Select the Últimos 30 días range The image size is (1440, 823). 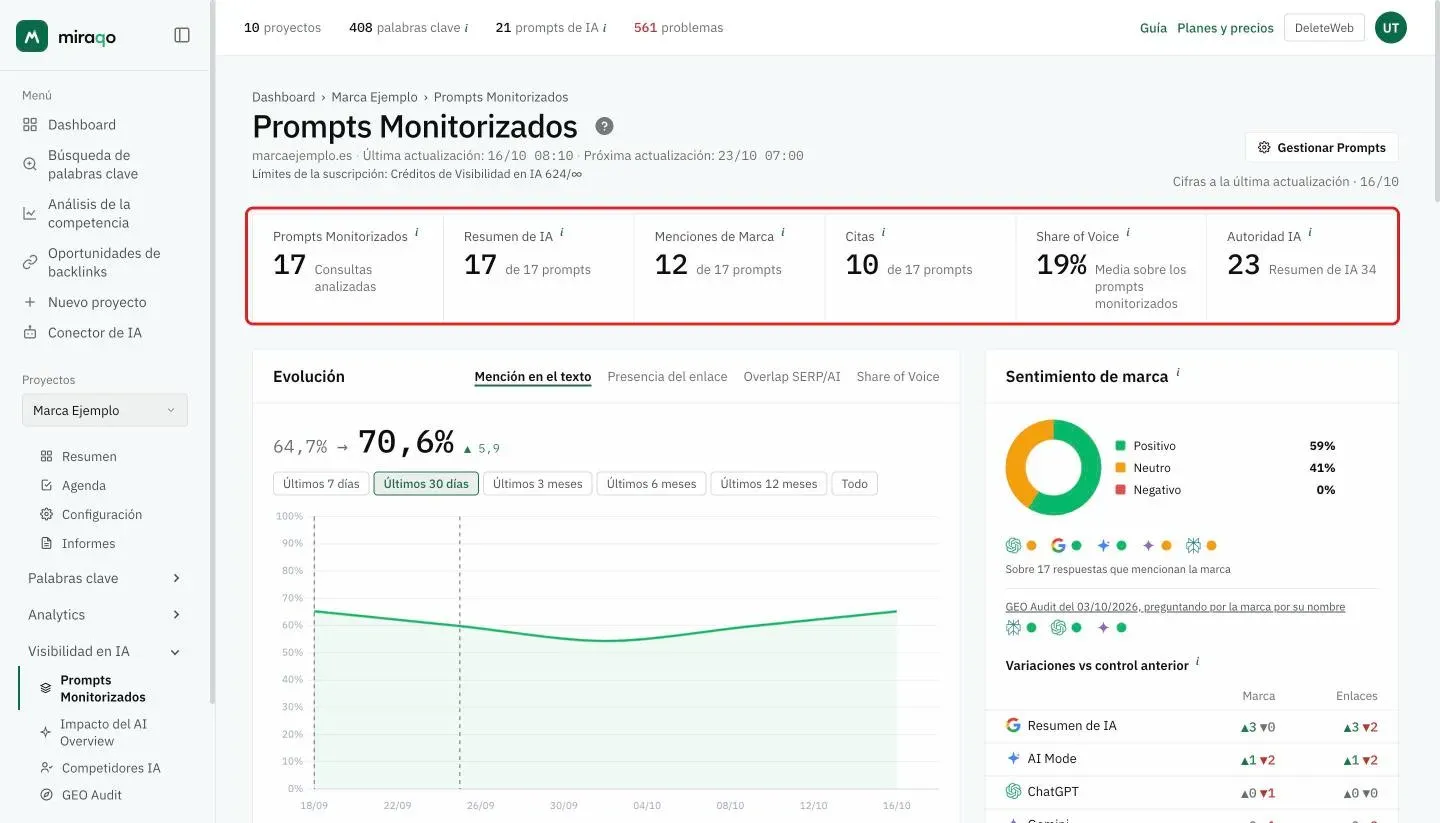[426, 484]
